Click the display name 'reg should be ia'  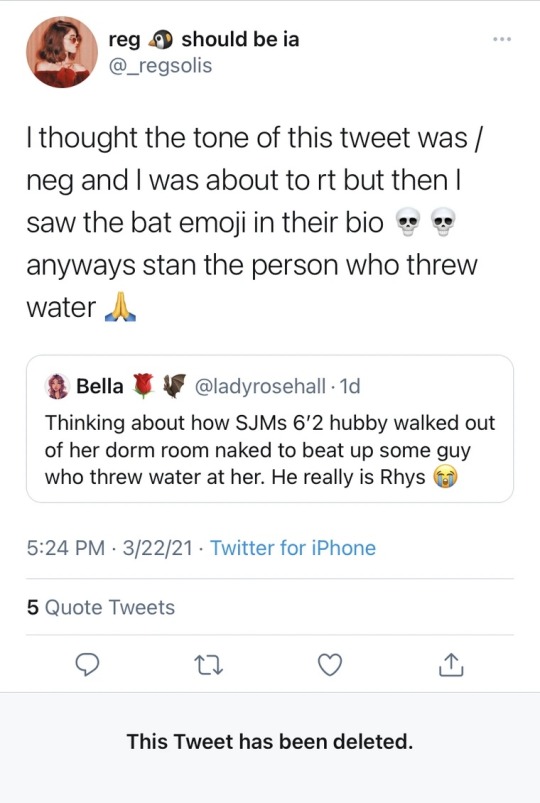click(x=204, y=39)
